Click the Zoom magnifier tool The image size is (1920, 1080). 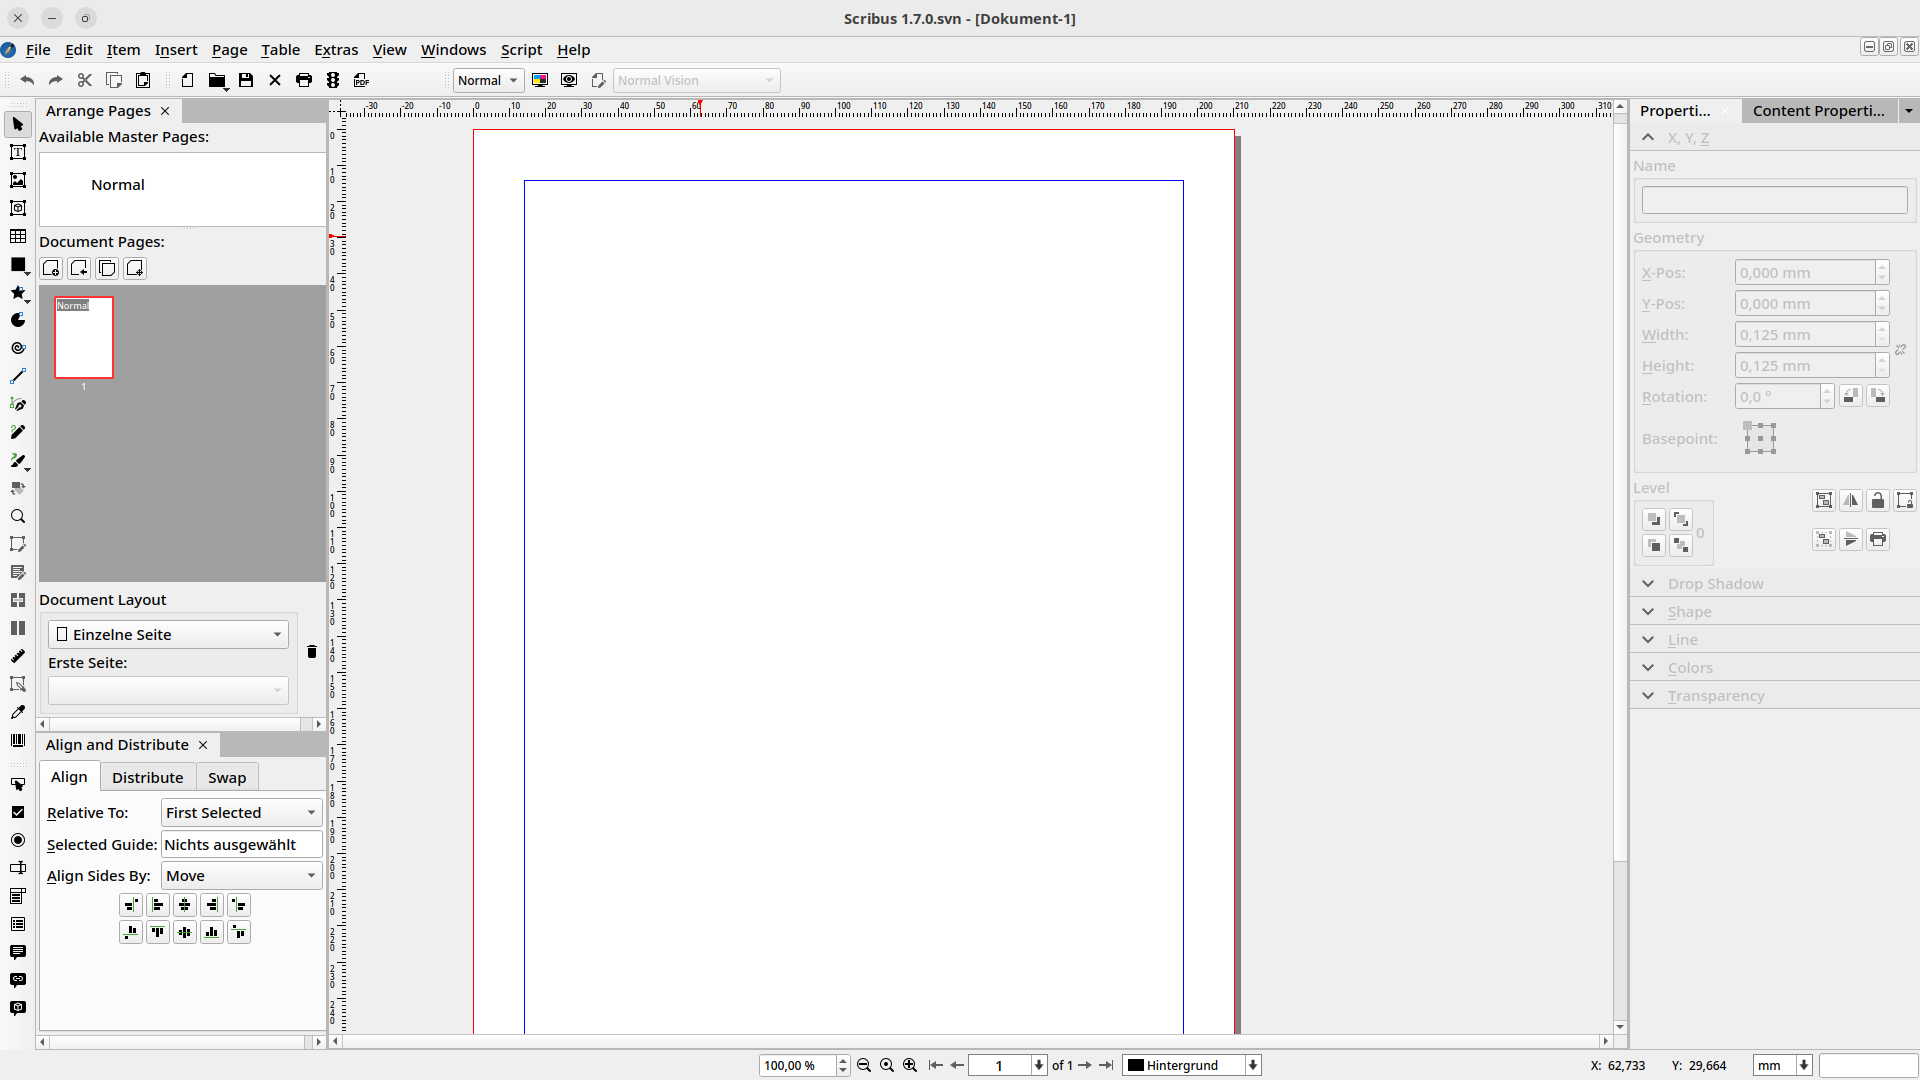pos(18,516)
